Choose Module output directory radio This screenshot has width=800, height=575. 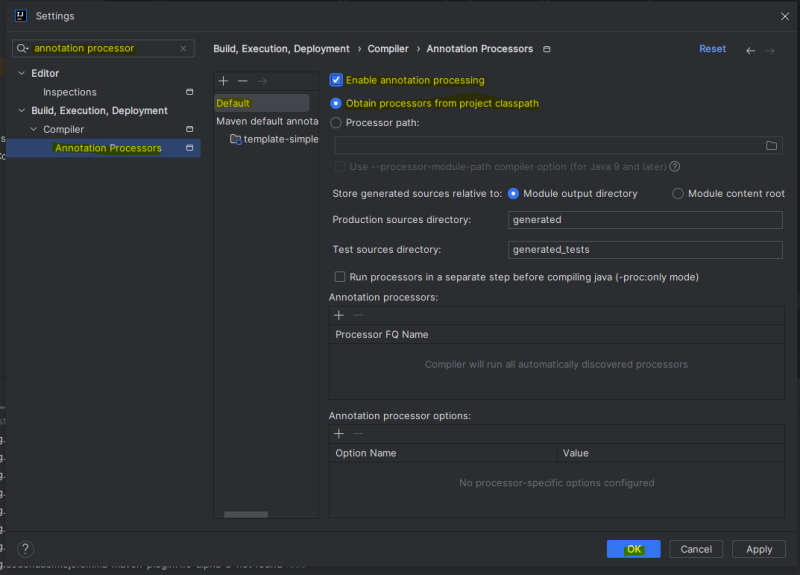[x=513, y=194]
